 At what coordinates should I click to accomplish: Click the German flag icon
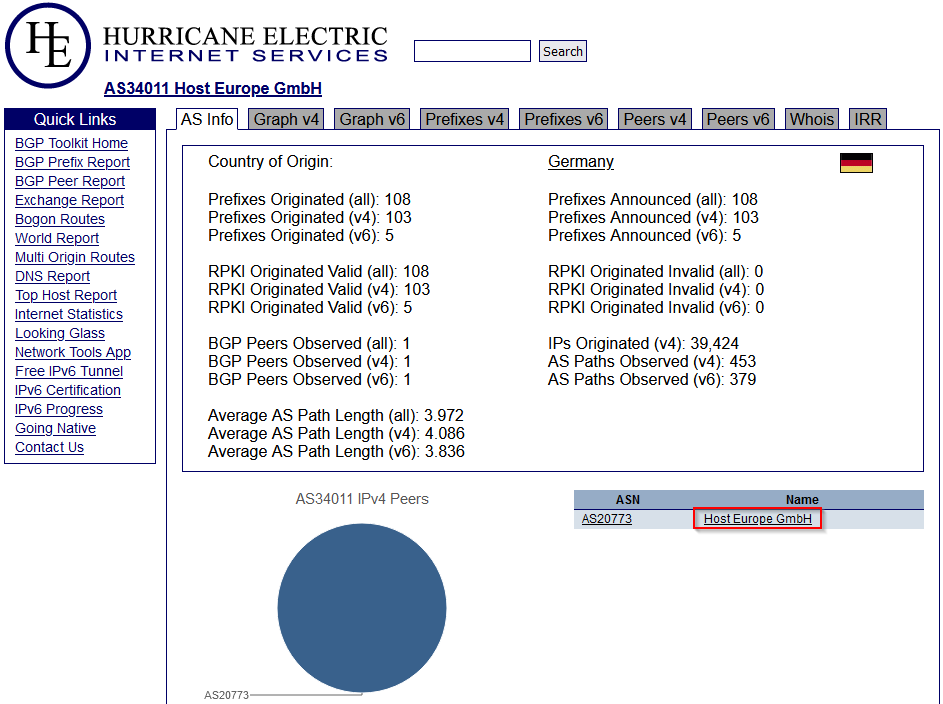(x=856, y=162)
